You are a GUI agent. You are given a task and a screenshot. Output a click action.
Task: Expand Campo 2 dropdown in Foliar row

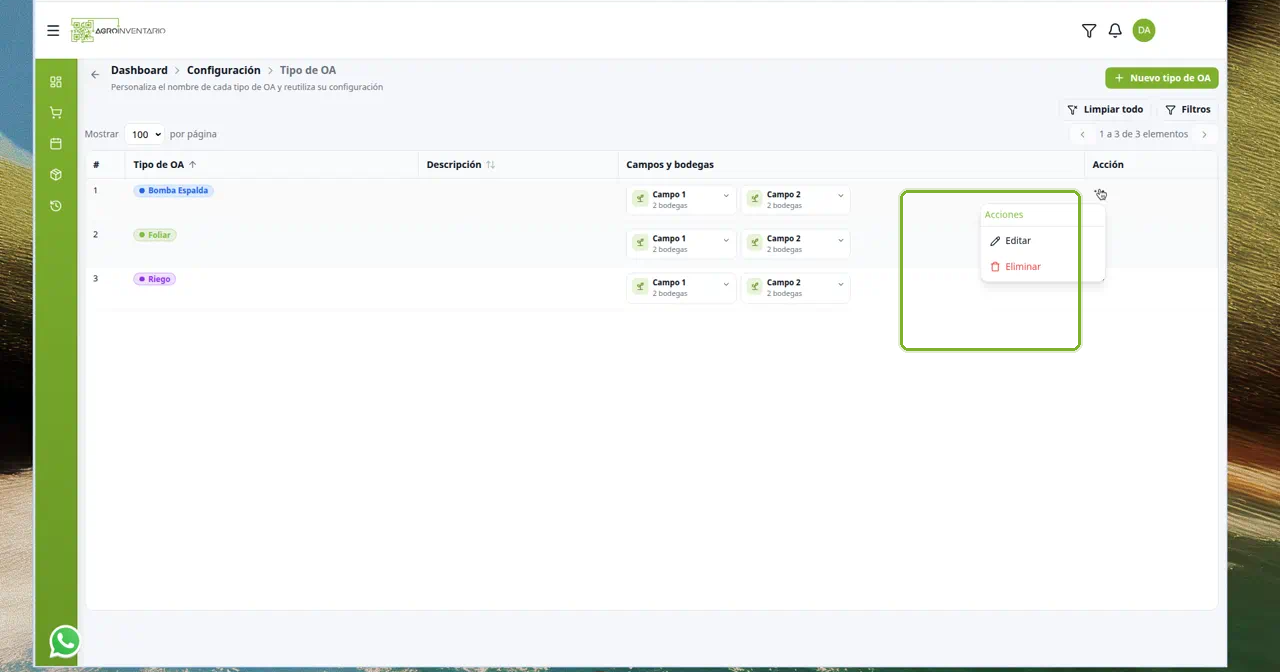(796, 244)
